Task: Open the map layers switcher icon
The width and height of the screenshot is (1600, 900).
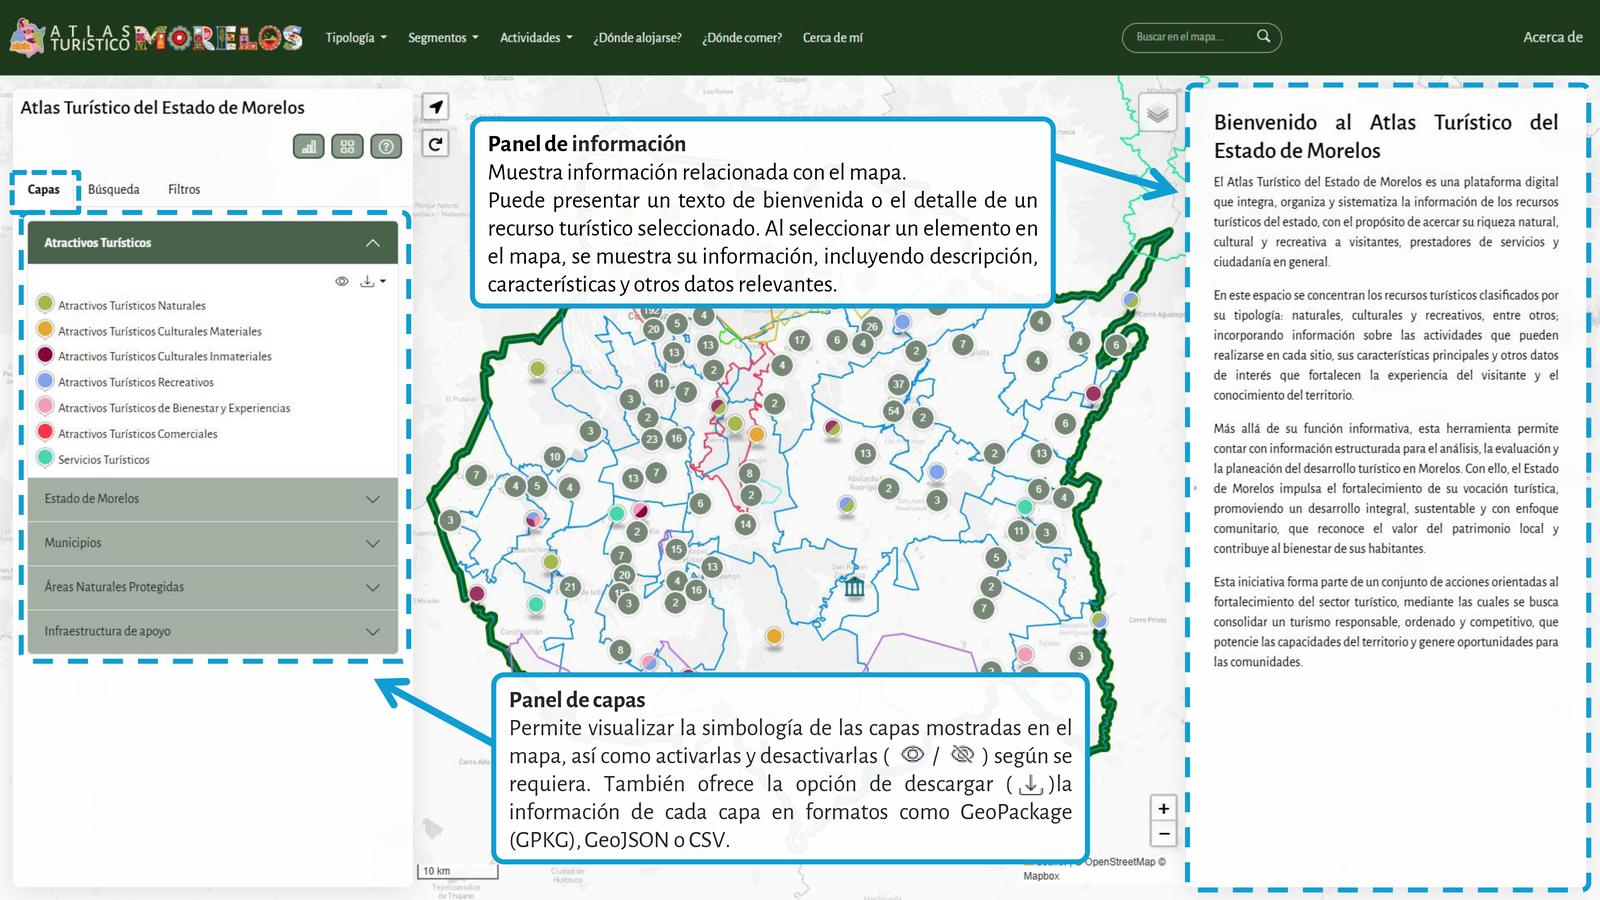Action: [1157, 114]
